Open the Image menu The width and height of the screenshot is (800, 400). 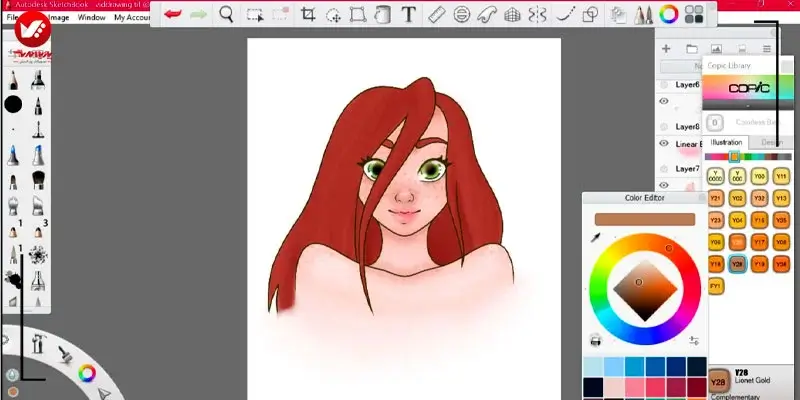point(59,17)
